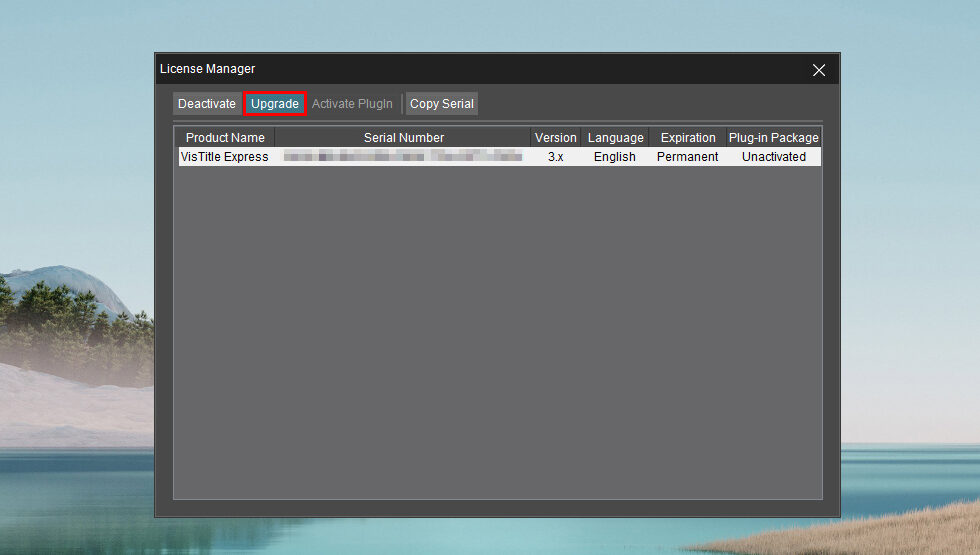Click the greyed Activate PlugIn button
This screenshot has height=555, width=980.
[352, 104]
